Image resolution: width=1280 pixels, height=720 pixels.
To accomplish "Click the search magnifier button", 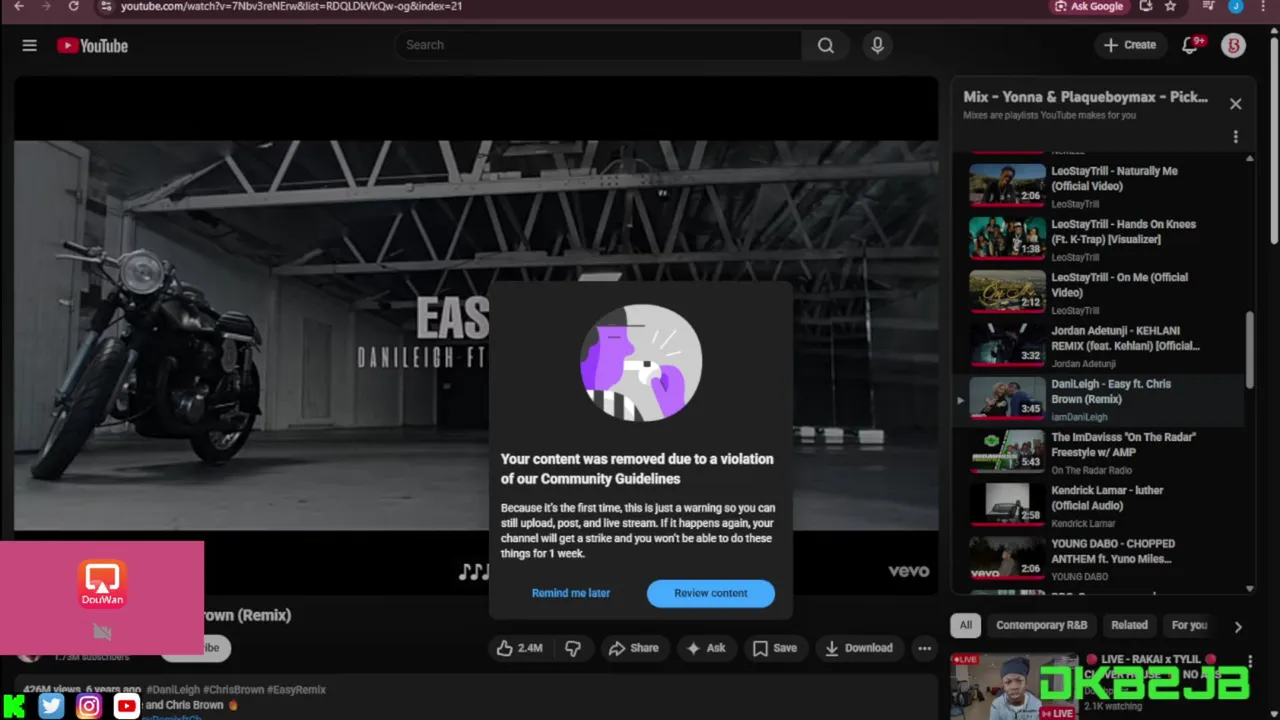I will [x=825, y=45].
